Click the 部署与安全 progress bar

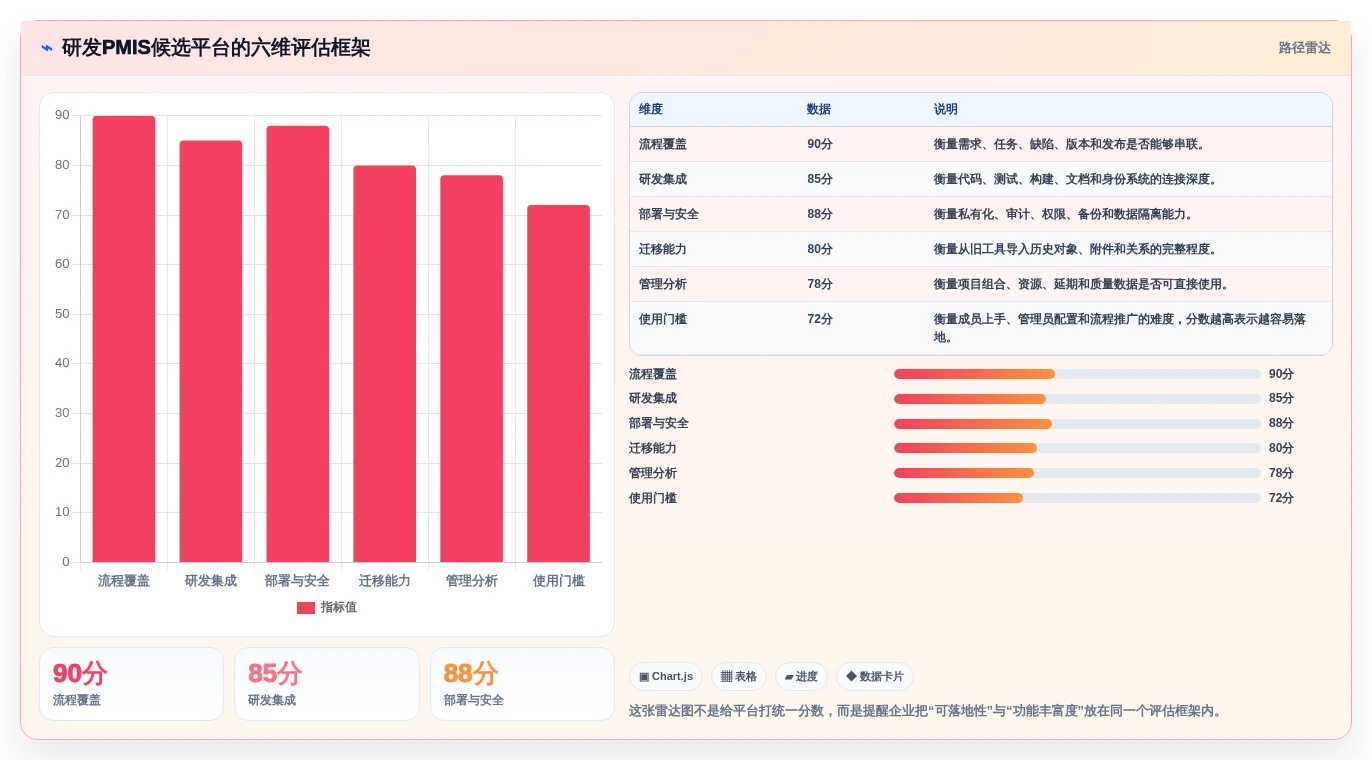pyautogui.click(x=1077, y=424)
